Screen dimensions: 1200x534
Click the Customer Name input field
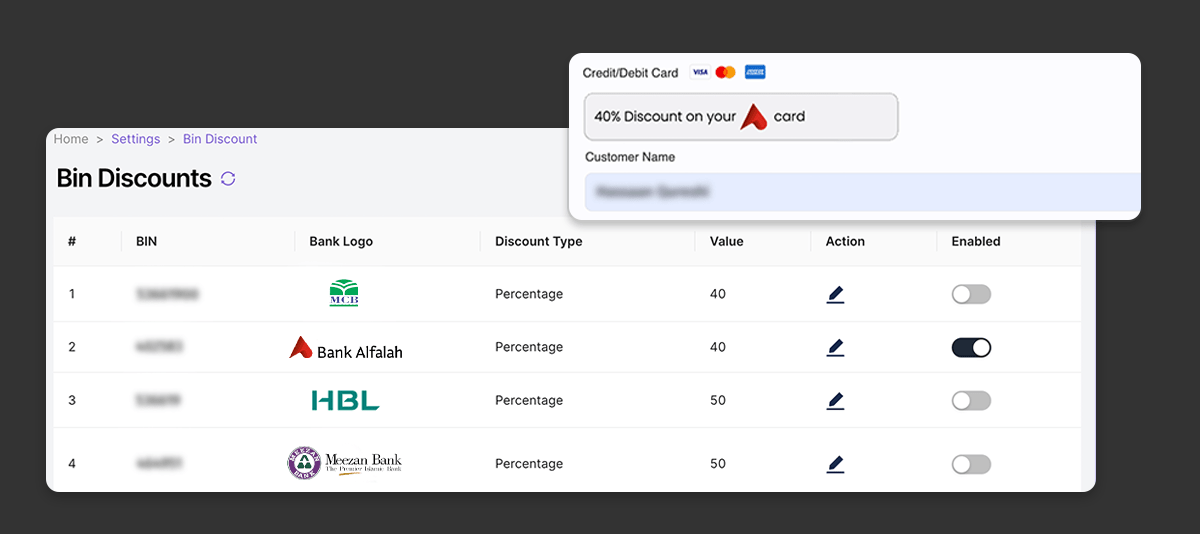coord(862,191)
